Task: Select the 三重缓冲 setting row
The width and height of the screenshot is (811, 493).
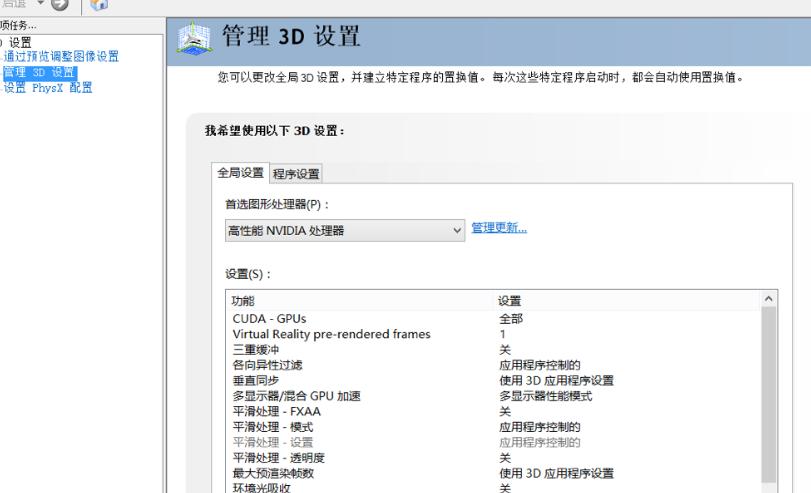Action: click(x=493, y=350)
